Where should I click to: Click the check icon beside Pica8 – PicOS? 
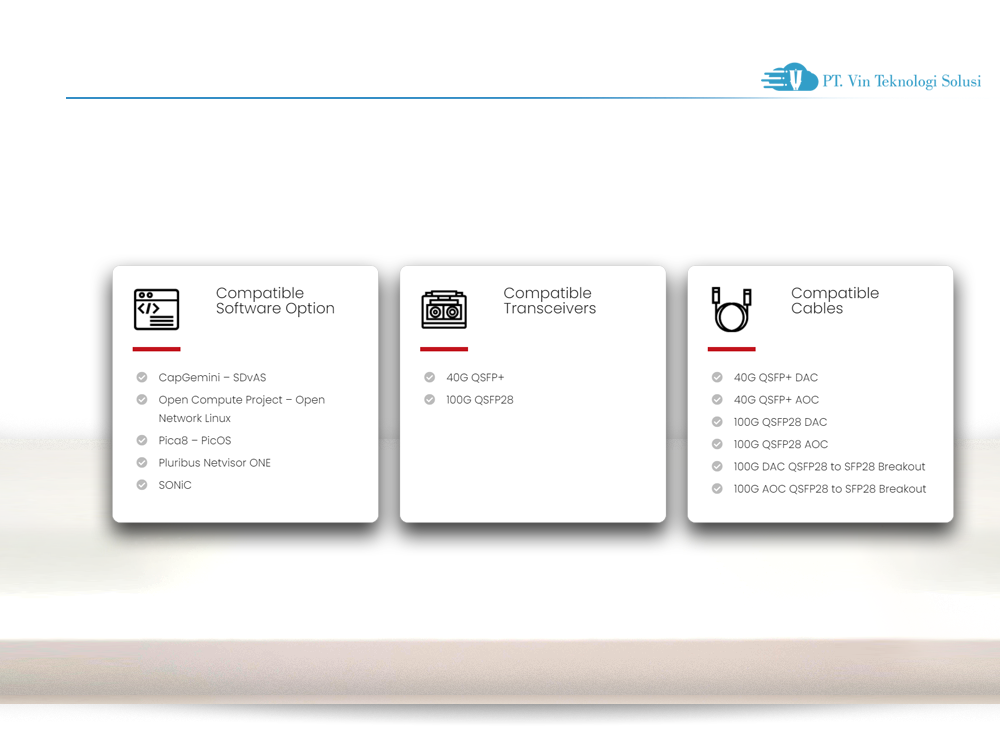coord(142,440)
